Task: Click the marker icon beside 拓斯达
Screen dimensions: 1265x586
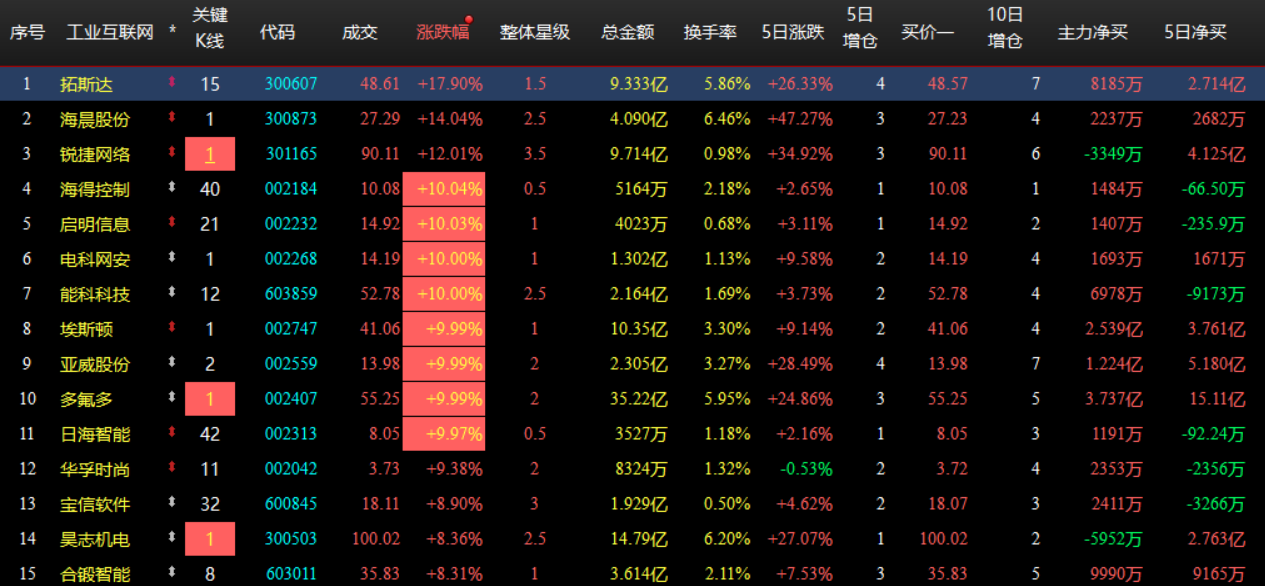Action: (172, 84)
